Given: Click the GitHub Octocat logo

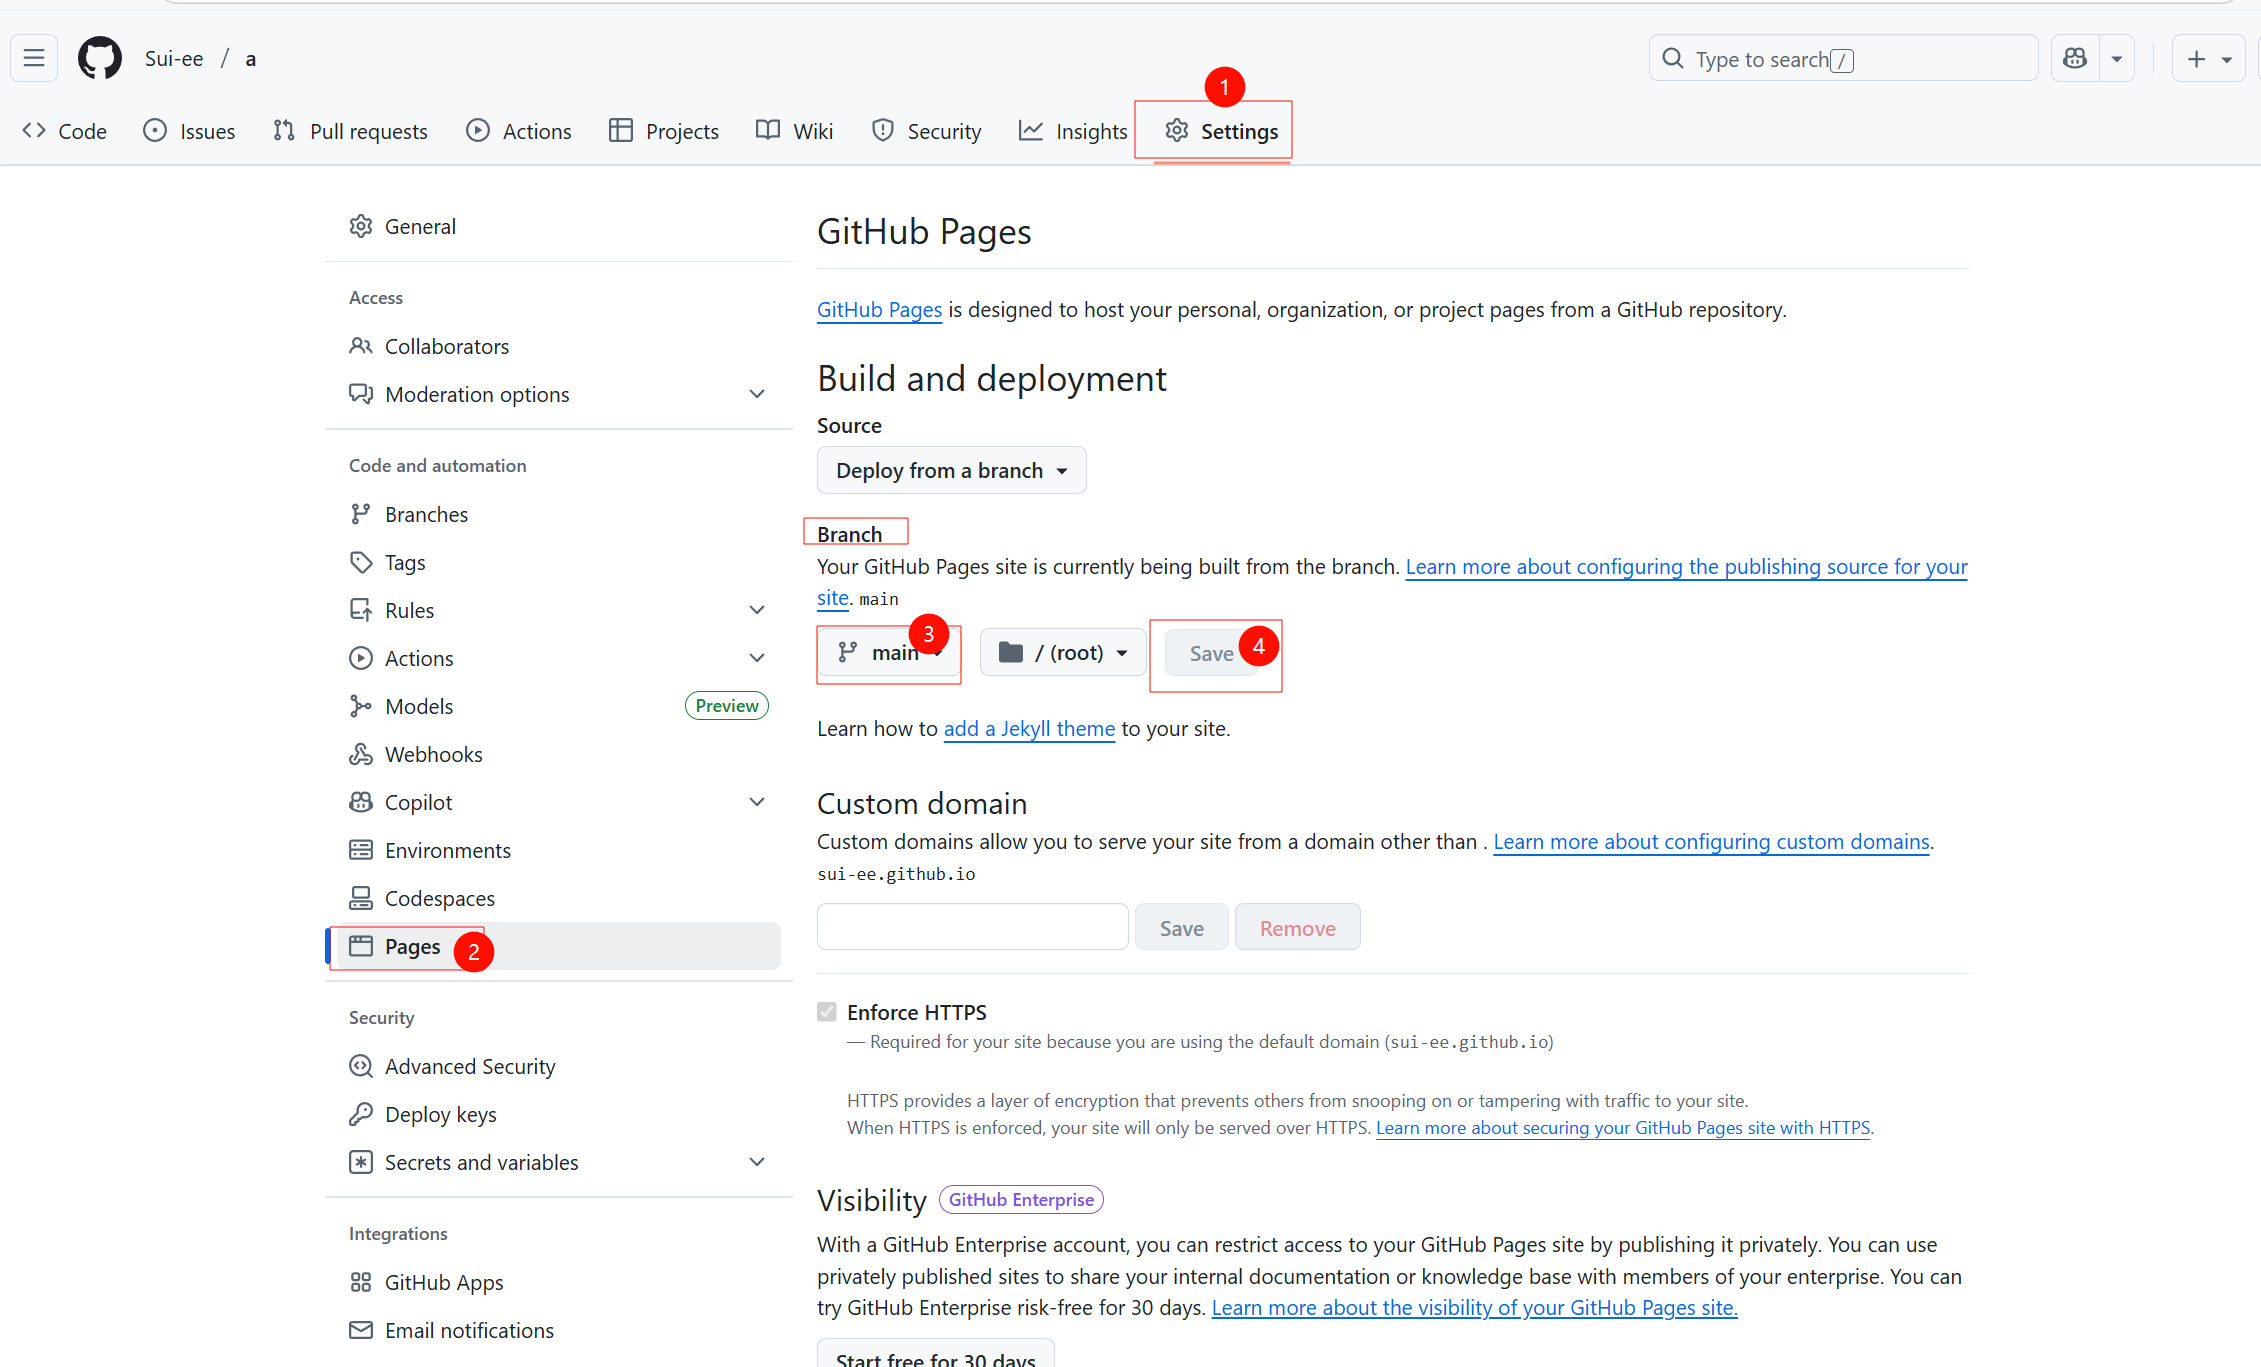Looking at the screenshot, I should point(100,58).
